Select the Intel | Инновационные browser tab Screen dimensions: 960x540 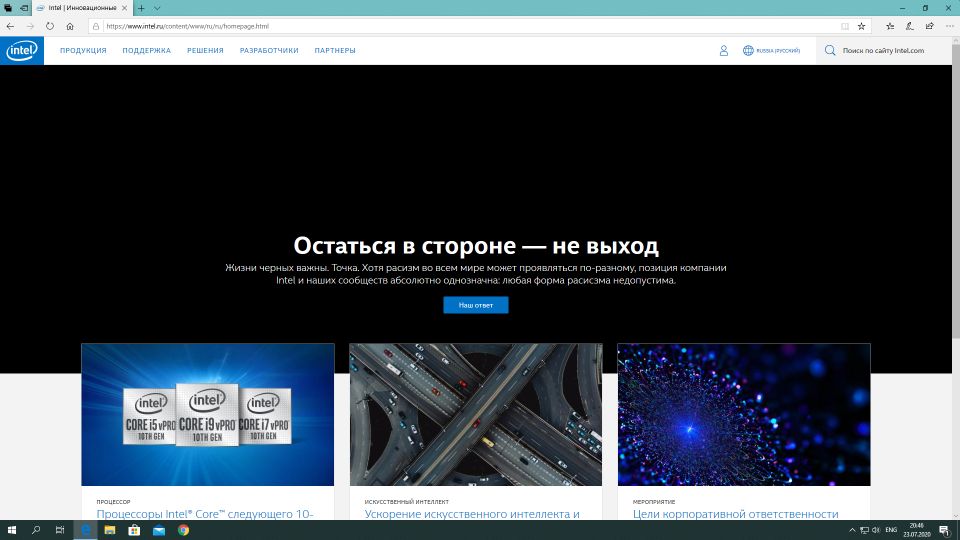80,8
